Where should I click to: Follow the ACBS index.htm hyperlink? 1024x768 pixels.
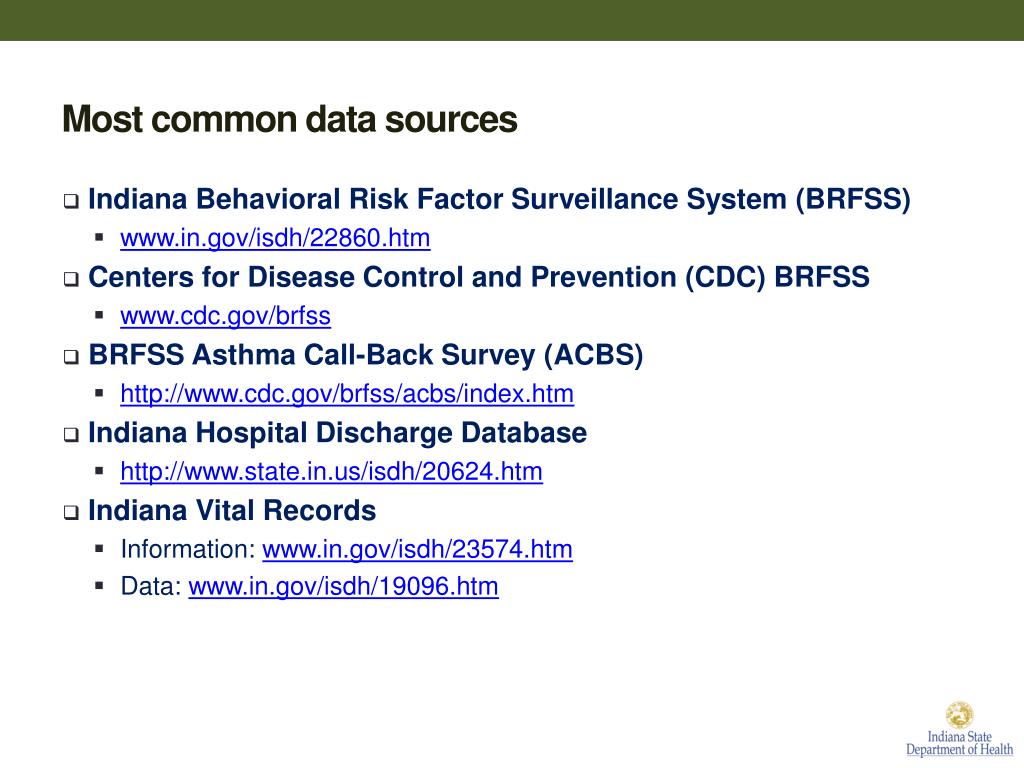[x=347, y=394]
